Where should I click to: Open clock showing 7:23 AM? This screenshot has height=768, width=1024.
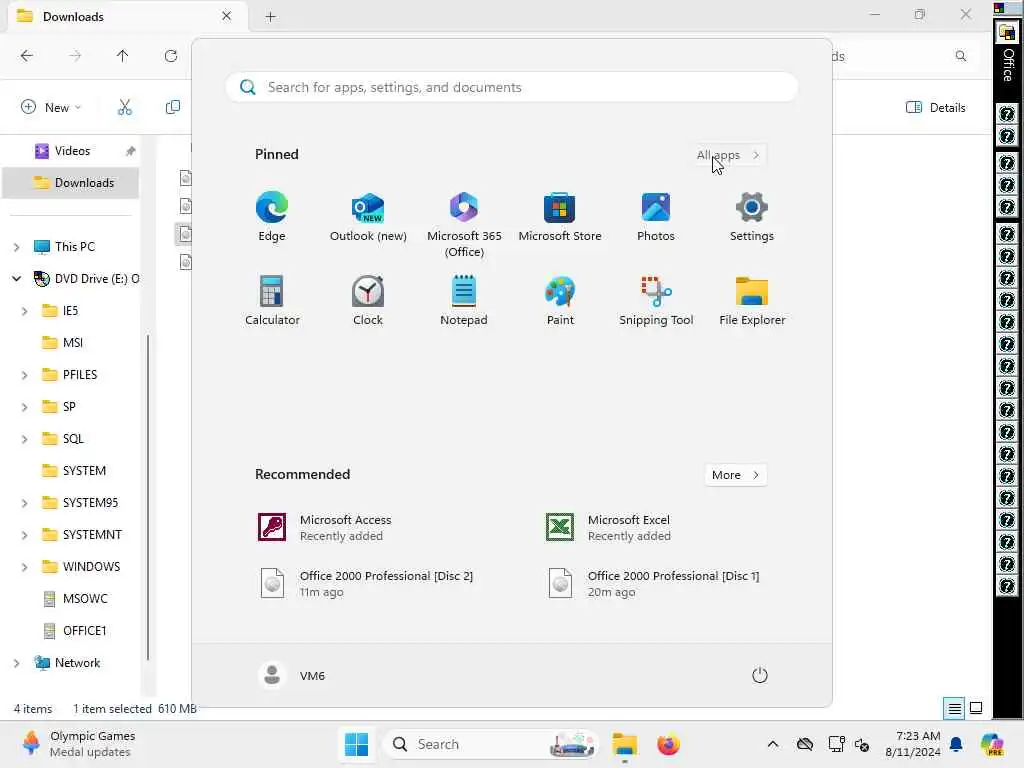click(x=913, y=744)
